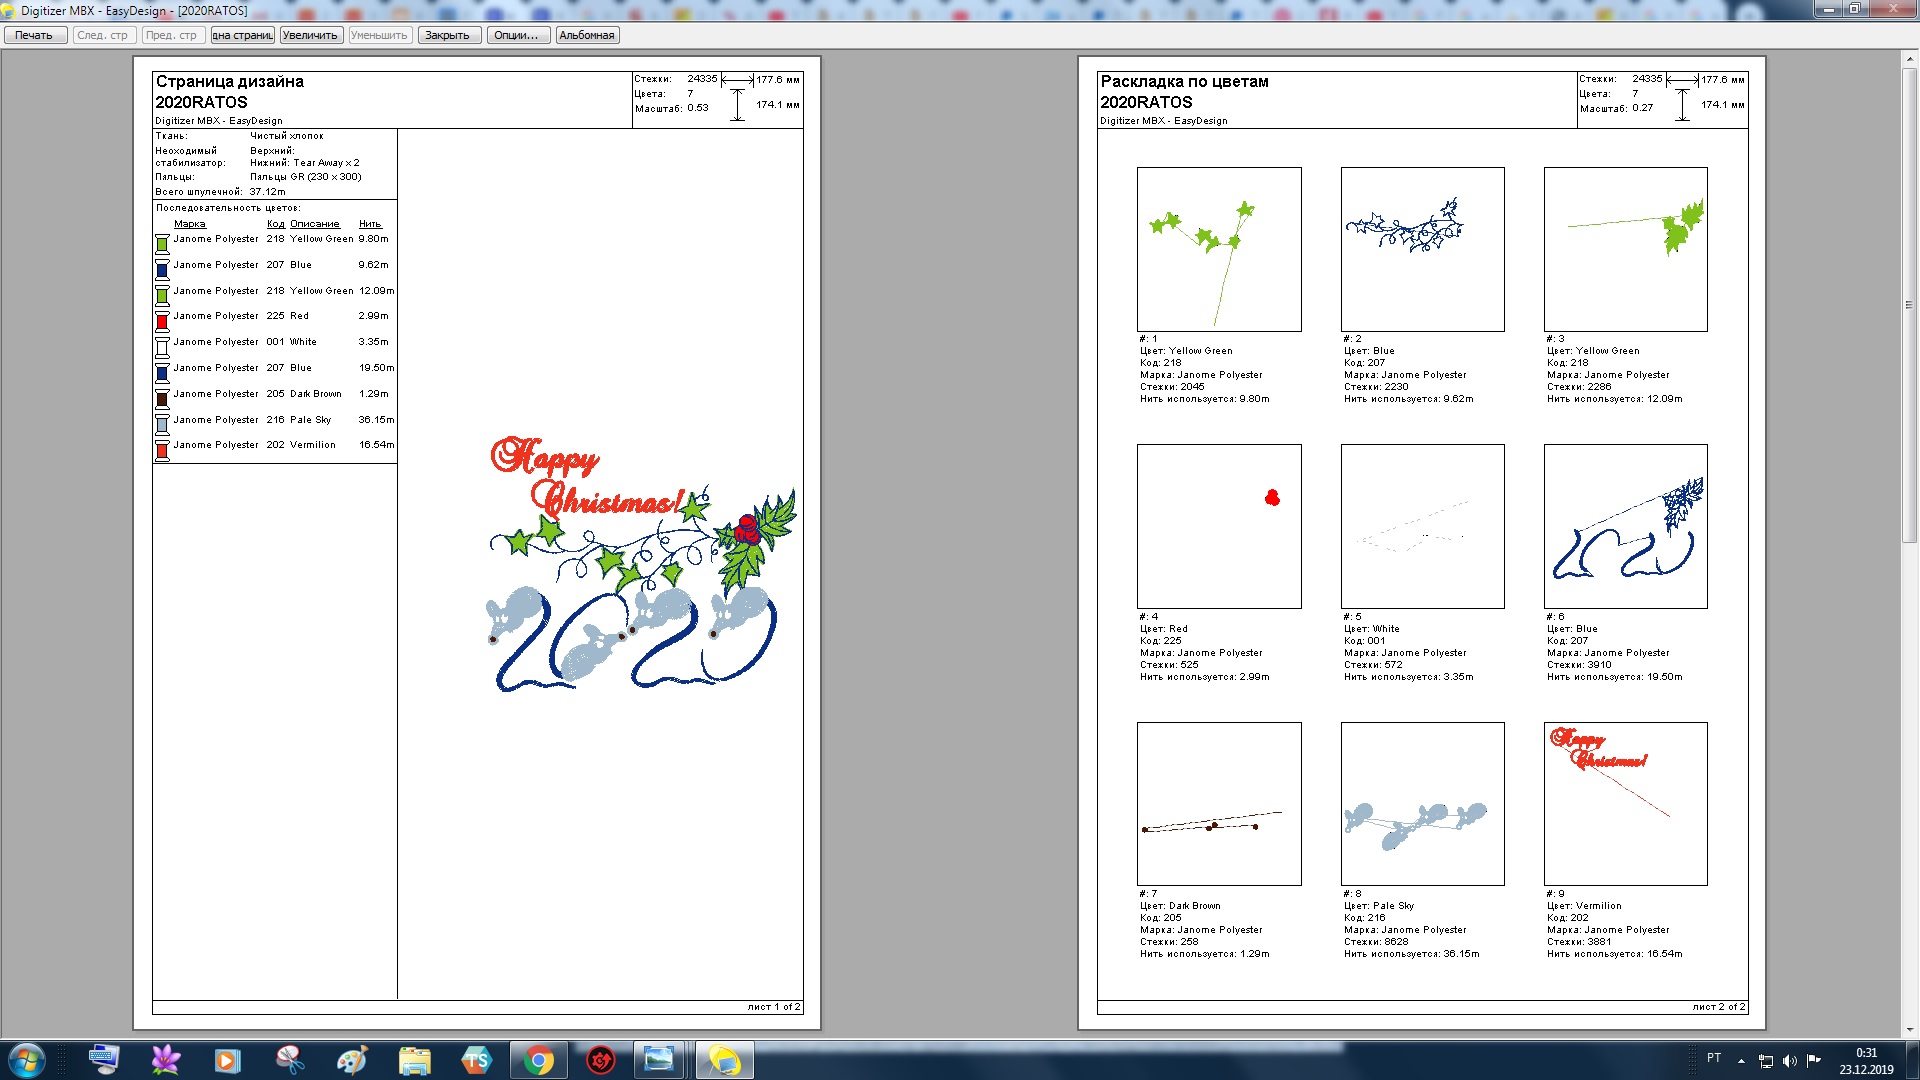Click the Печать print button
The width and height of the screenshot is (1920, 1080).
tap(35, 35)
